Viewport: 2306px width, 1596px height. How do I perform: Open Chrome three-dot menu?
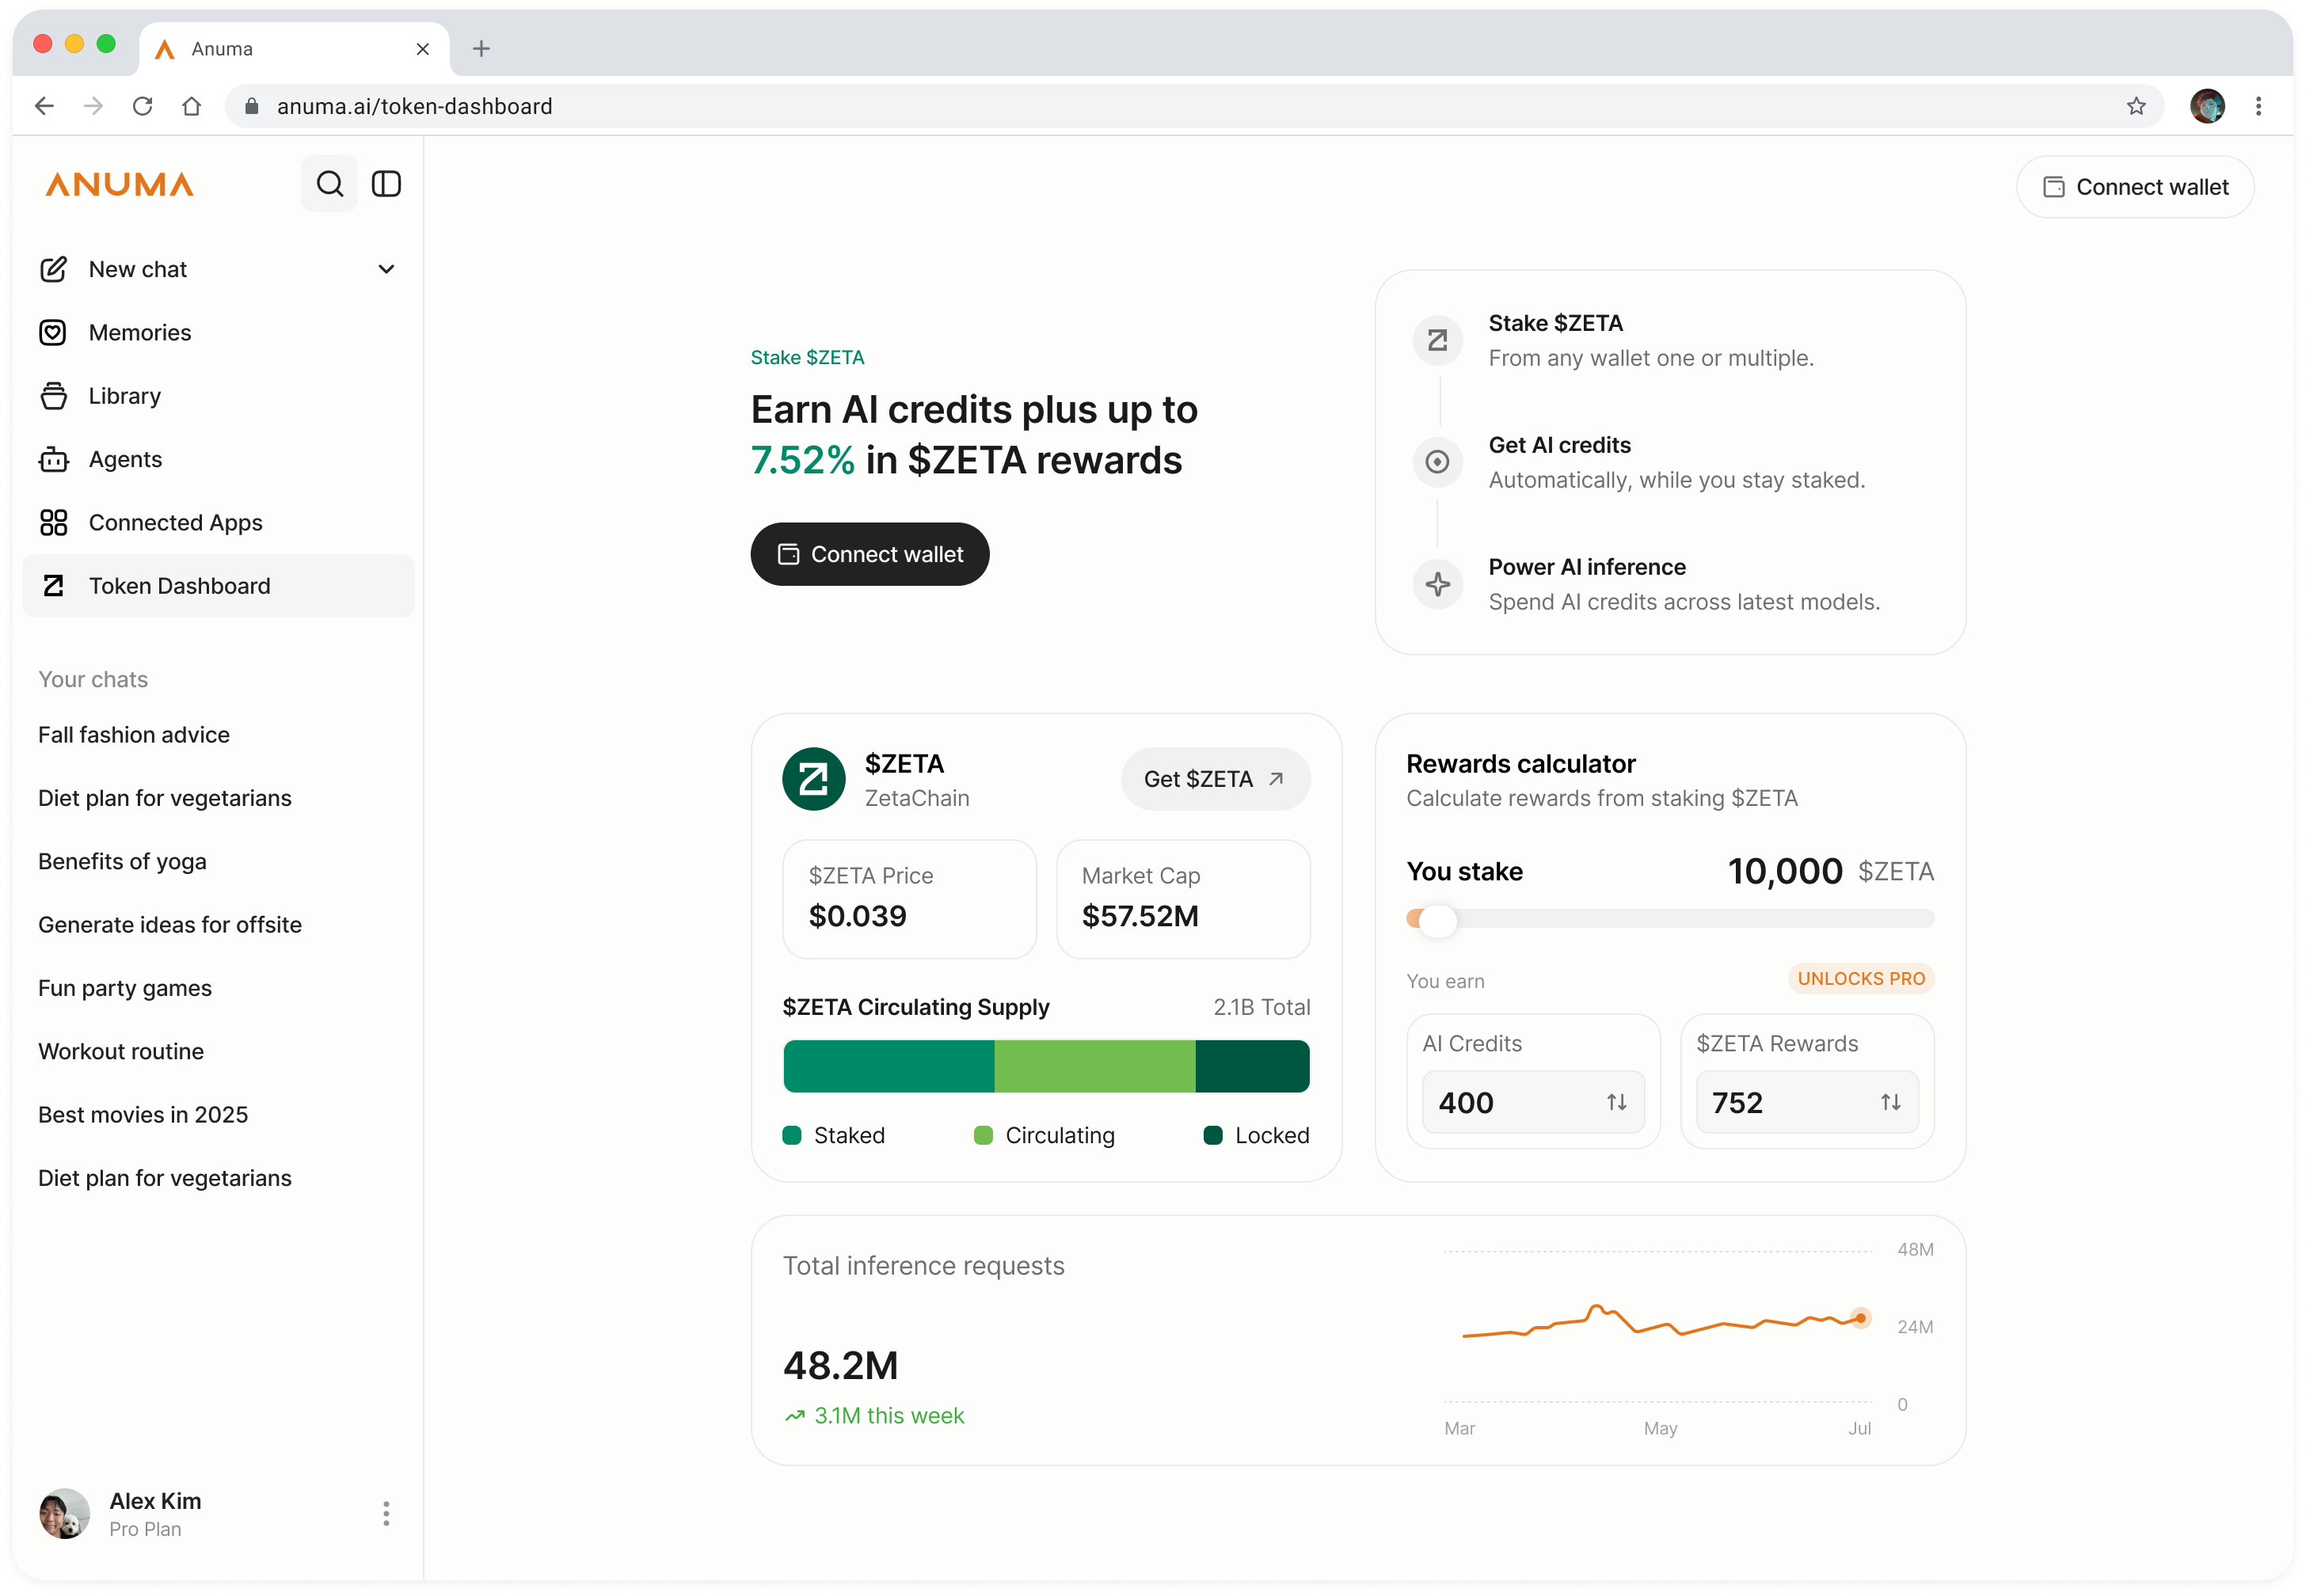2258,106
